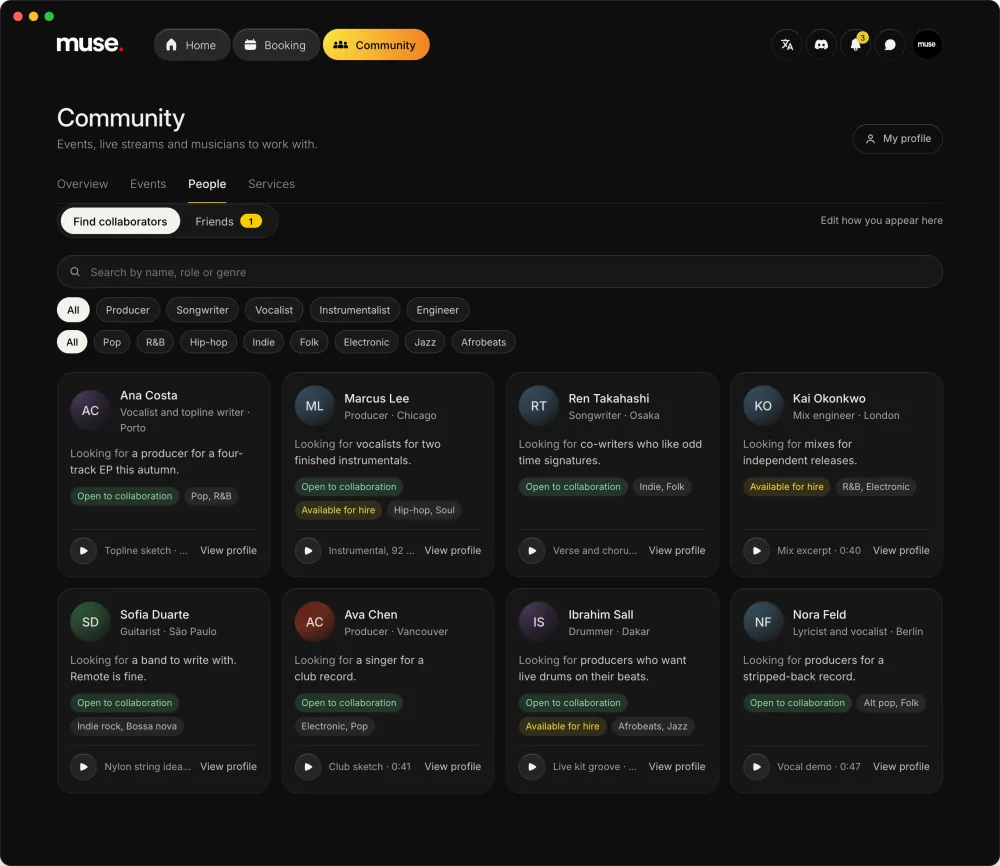Select Find collaborators segment
Screen dimensions: 1000x866
120,221
